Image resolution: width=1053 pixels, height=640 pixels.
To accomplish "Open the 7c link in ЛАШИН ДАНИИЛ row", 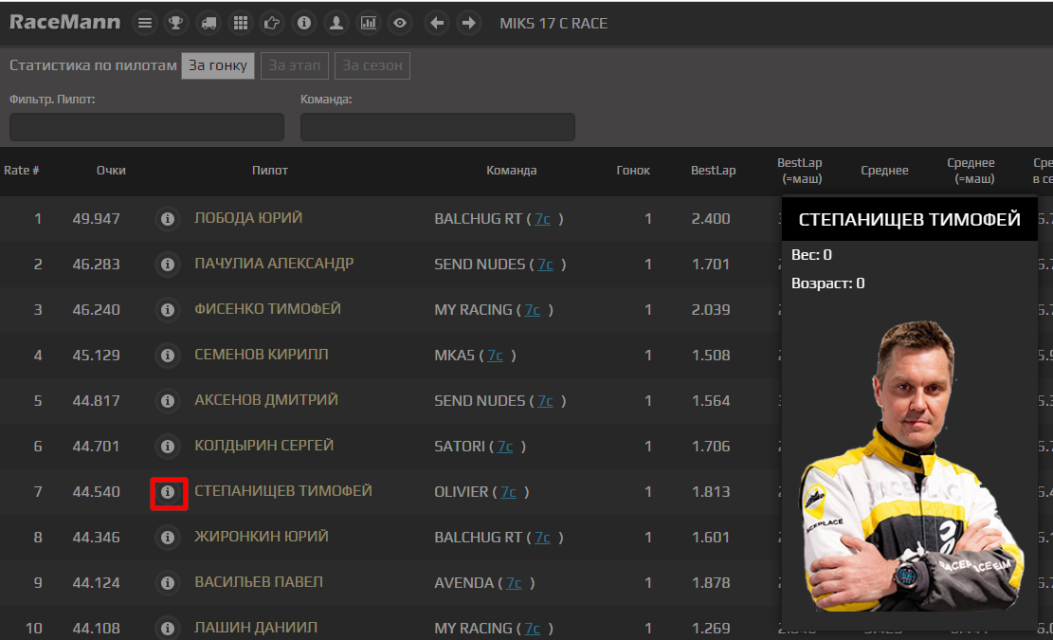I will [x=533, y=629].
